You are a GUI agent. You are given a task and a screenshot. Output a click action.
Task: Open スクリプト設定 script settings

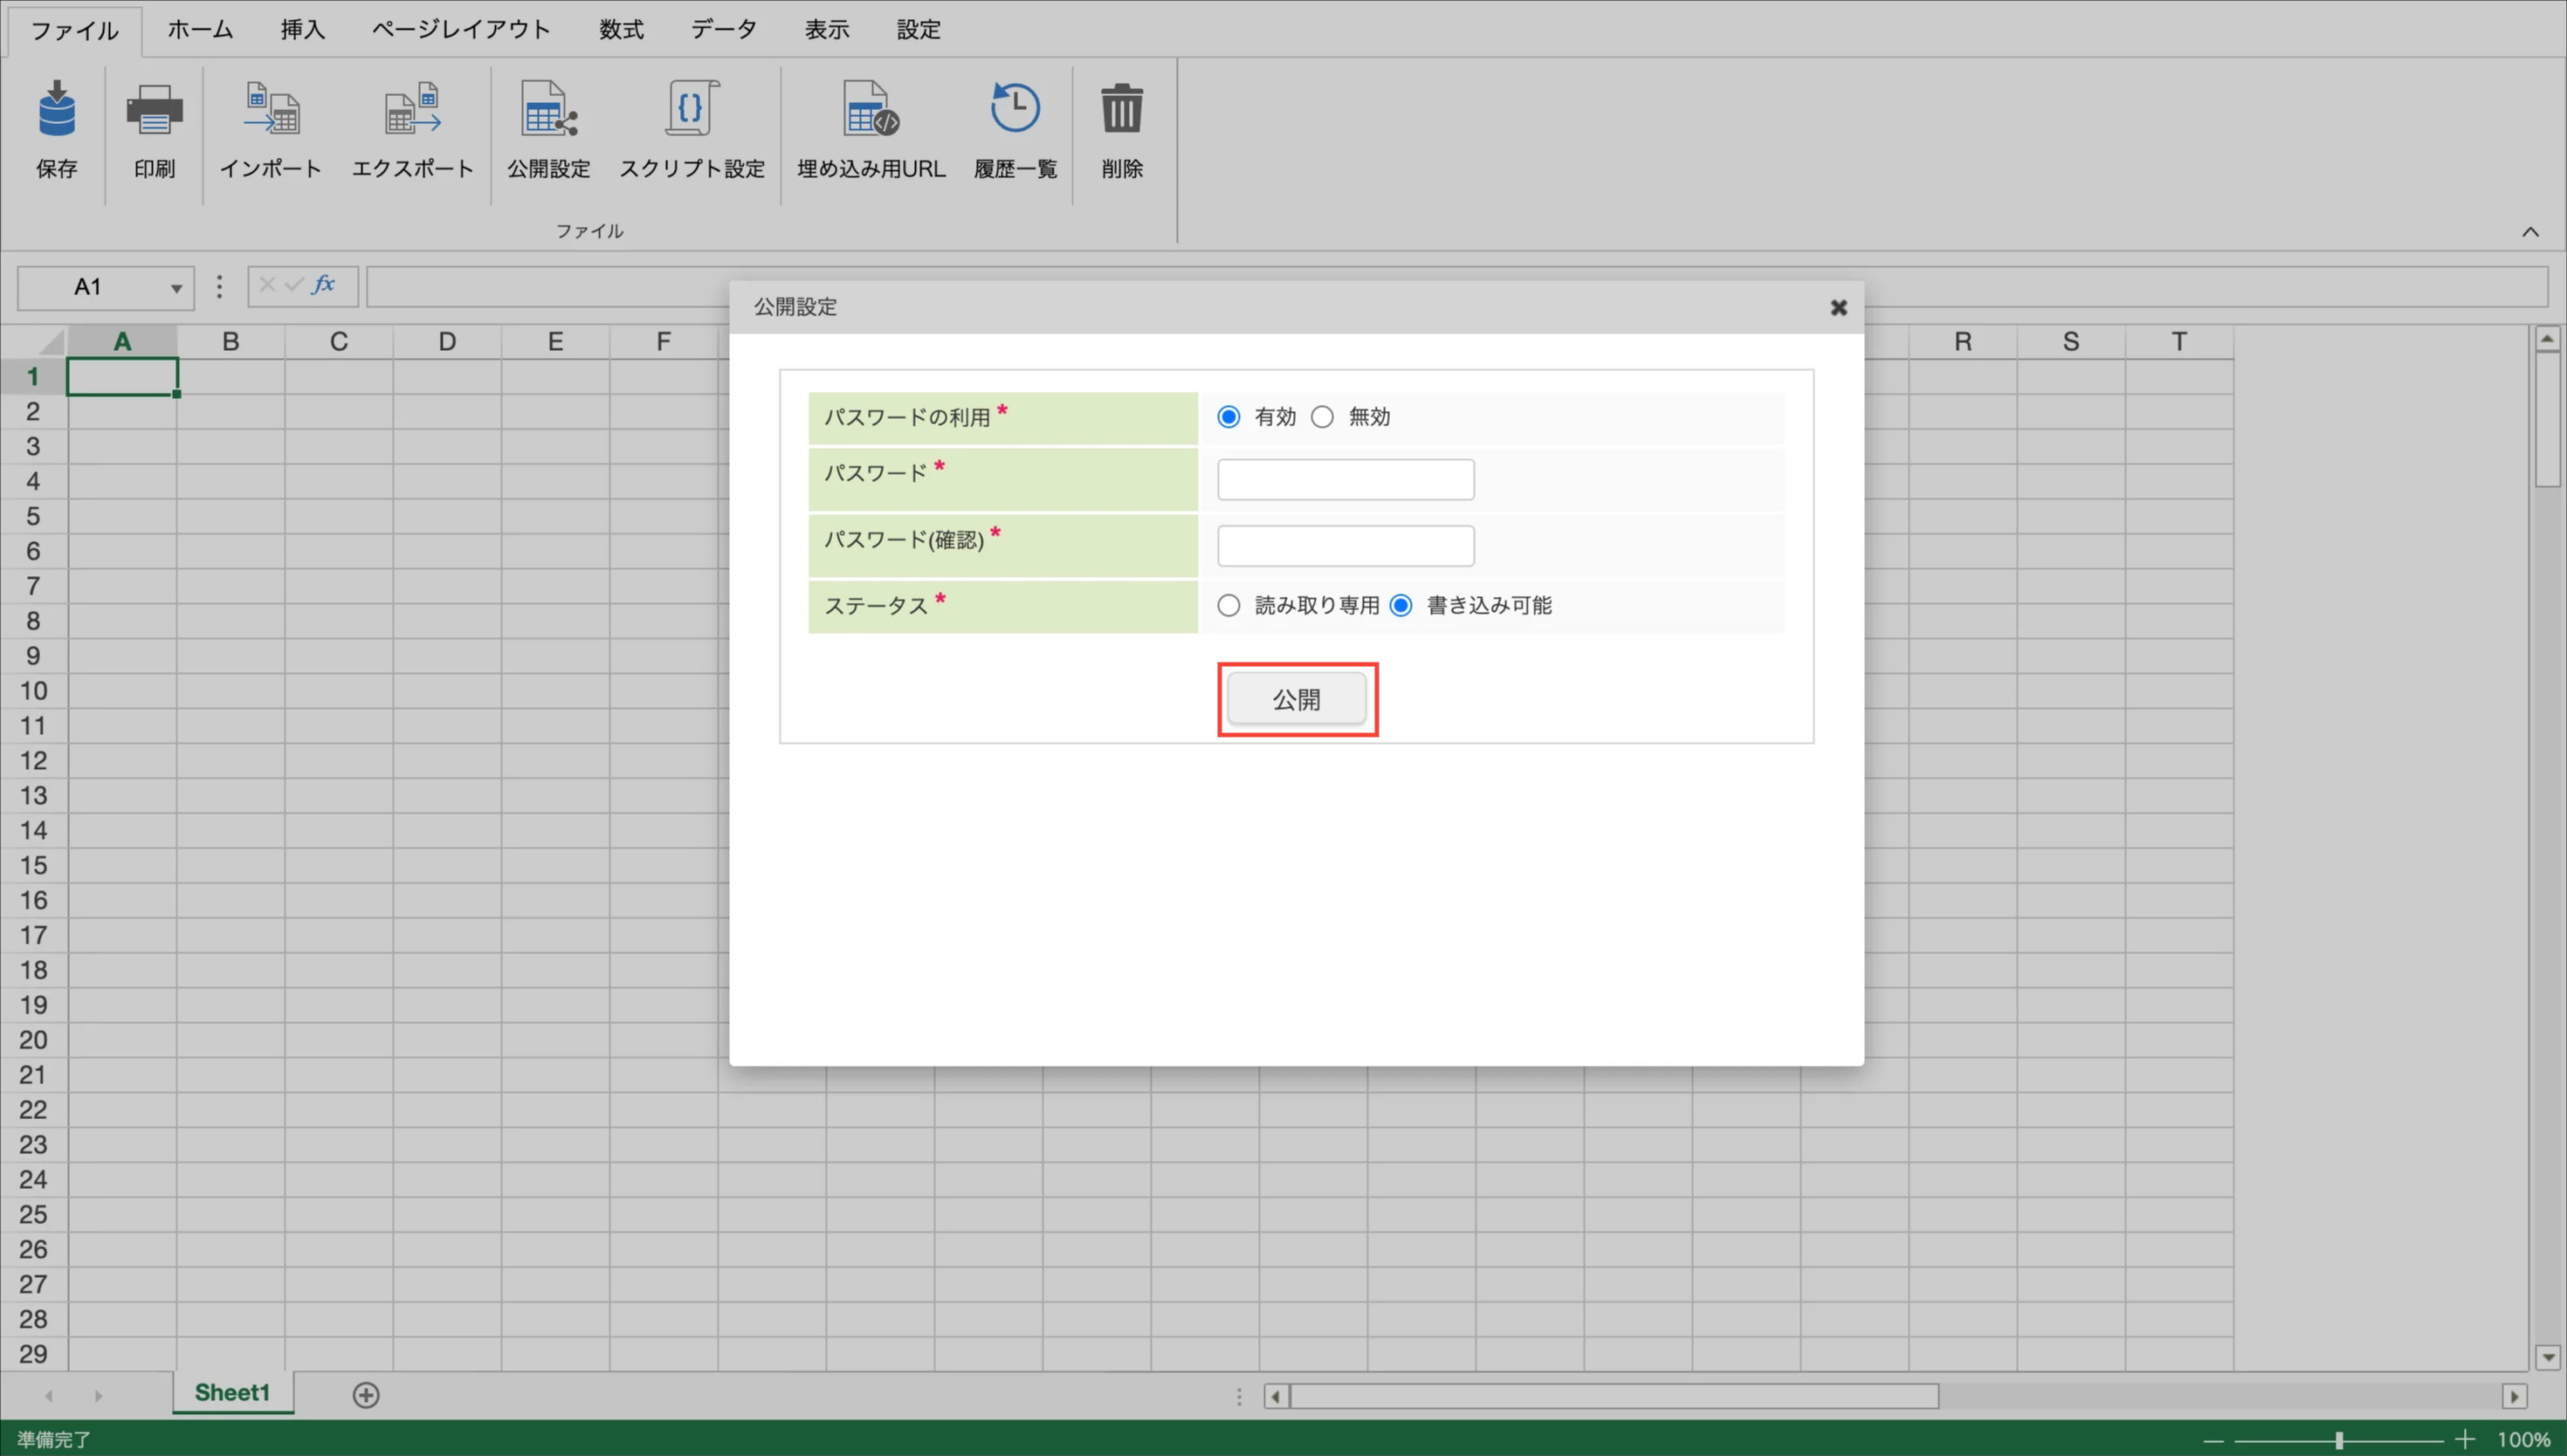[692, 110]
